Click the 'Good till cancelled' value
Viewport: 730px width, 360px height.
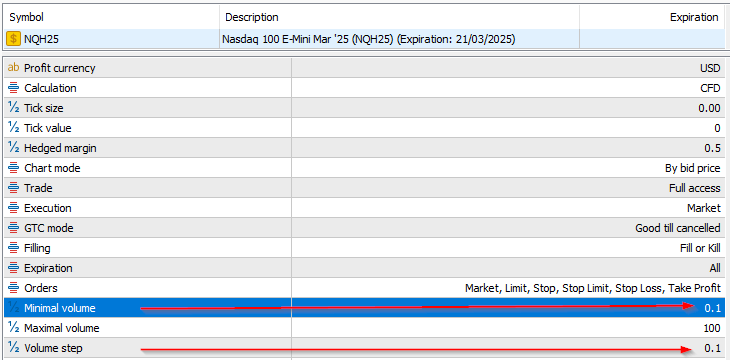678,228
